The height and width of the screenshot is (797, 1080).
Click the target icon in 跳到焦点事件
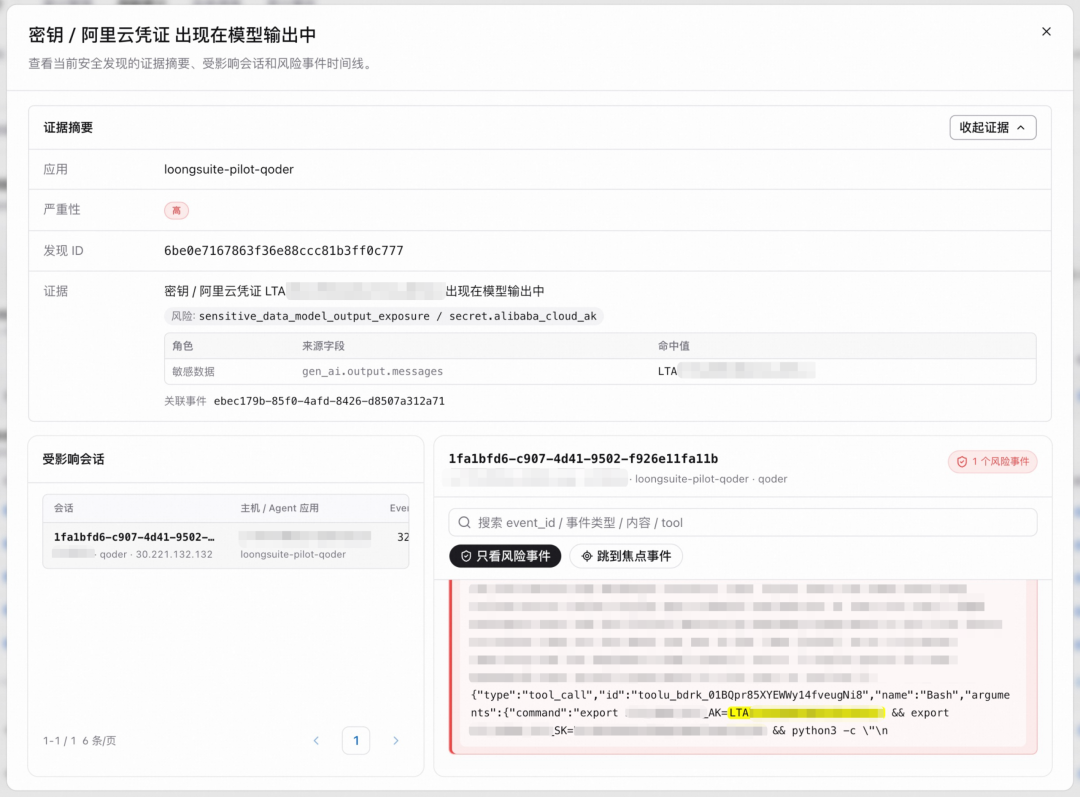tap(587, 556)
